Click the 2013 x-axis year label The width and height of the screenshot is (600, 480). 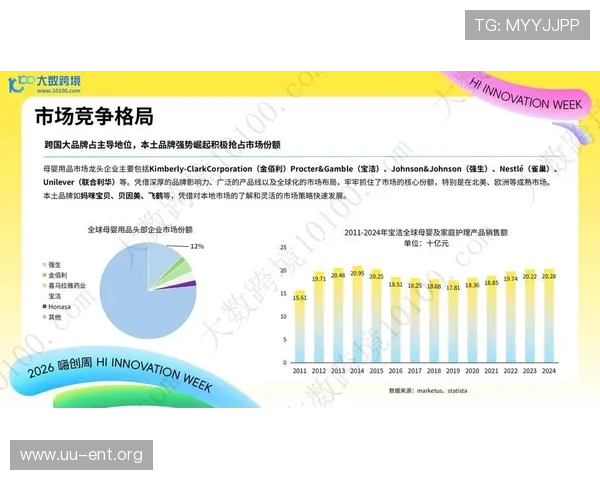tap(338, 371)
